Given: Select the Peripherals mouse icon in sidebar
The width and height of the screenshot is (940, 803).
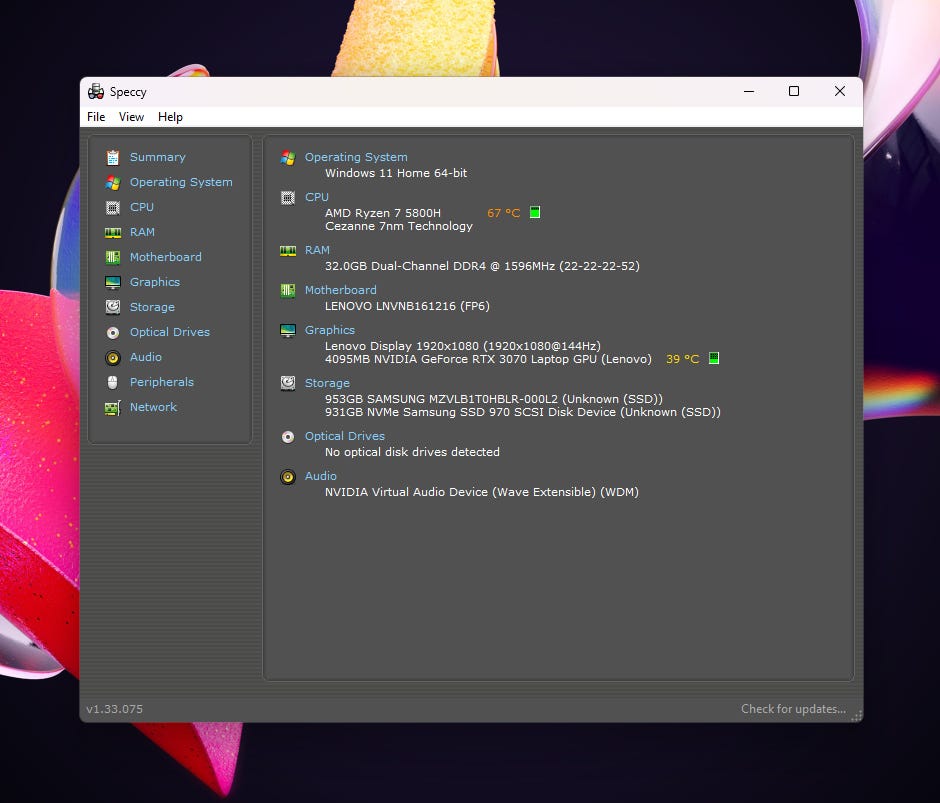Looking at the screenshot, I should tap(113, 382).
